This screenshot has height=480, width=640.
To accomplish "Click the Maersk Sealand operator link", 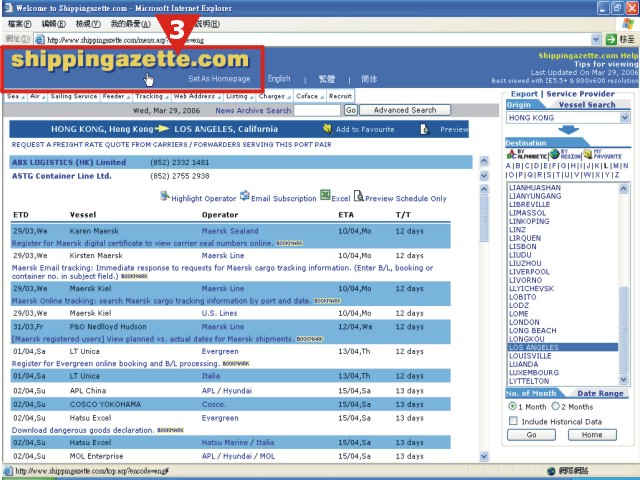I will click(x=230, y=231).
